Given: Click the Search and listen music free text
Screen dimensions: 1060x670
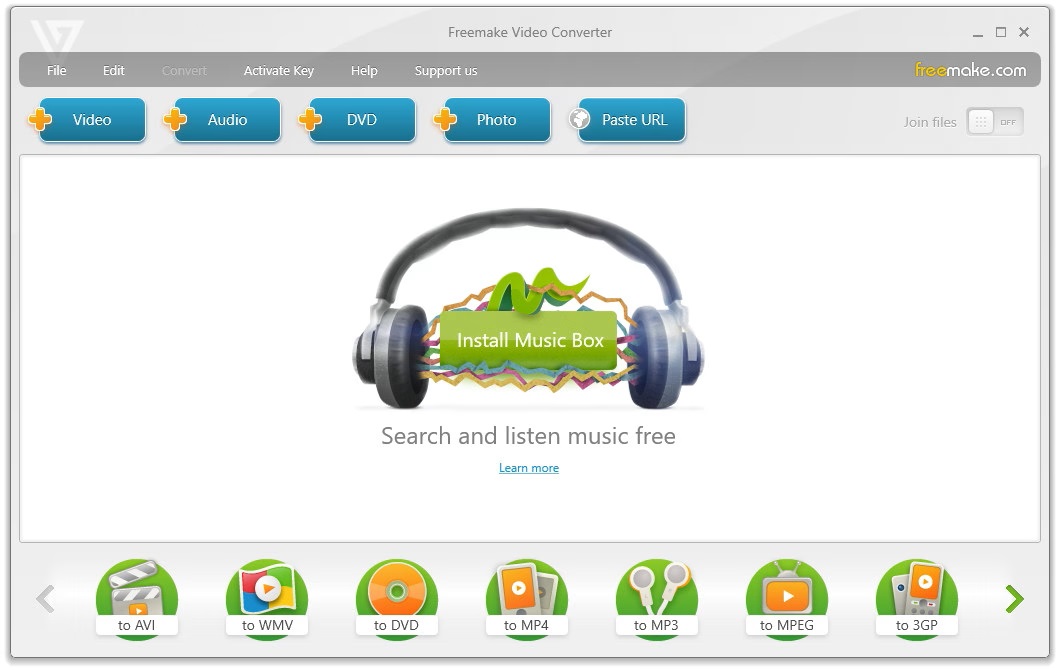Looking at the screenshot, I should (x=529, y=436).
